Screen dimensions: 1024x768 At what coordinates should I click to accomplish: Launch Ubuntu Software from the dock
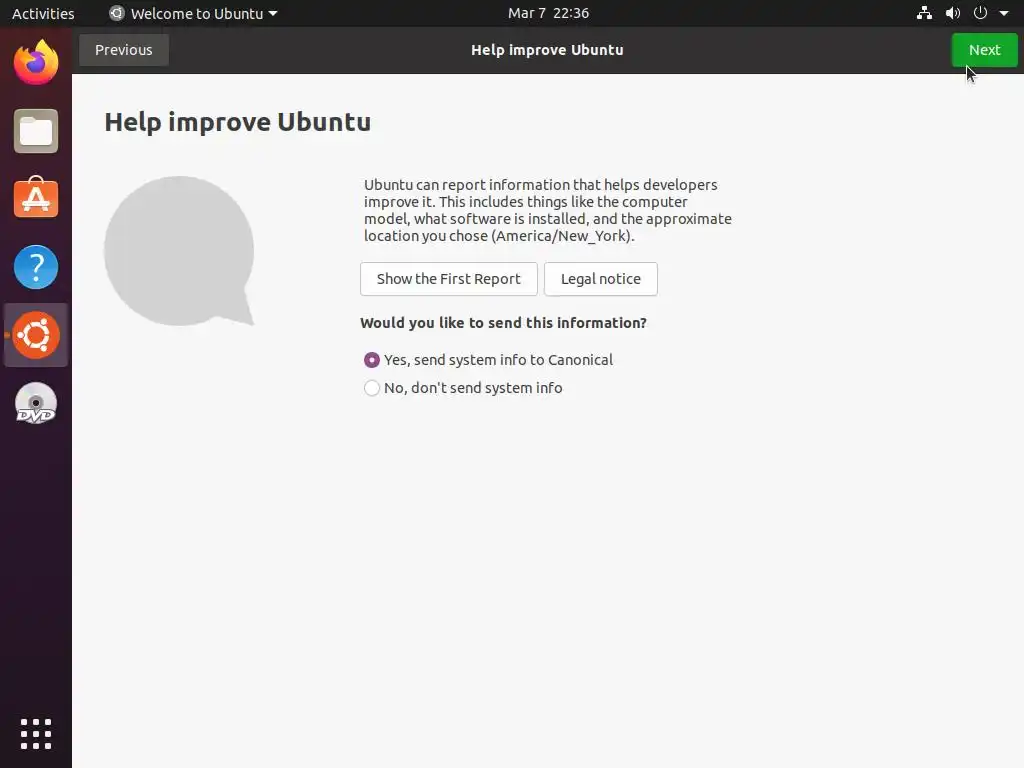(36, 198)
